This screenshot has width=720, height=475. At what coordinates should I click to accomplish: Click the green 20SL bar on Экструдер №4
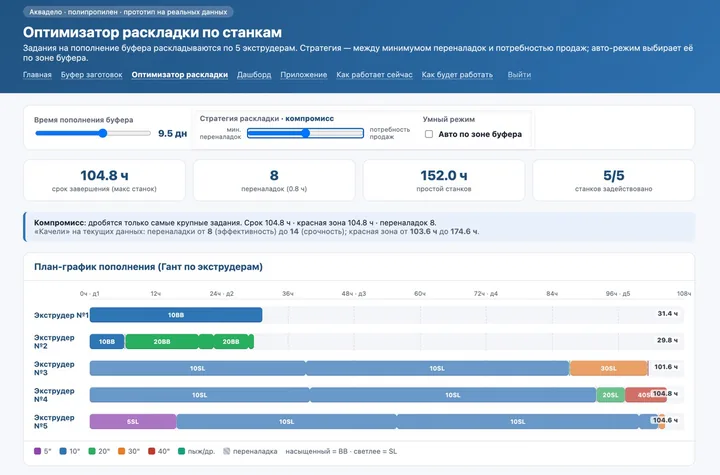(610, 395)
